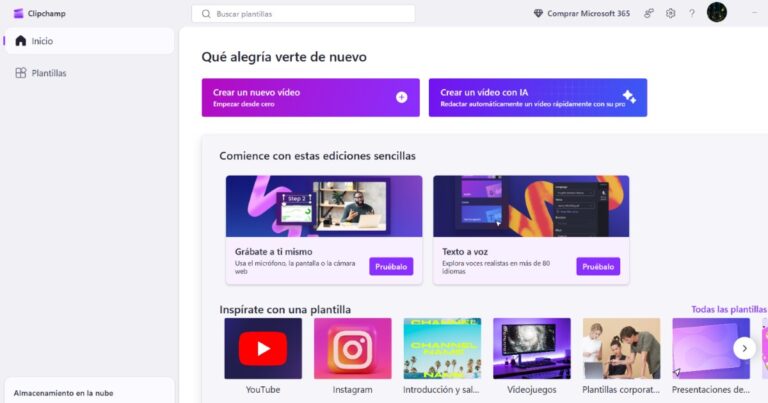Open the YouTube template thumbnail
Image resolution: width=768 pixels, height=403 pixels.
pyautogui.click(x=263, y=348)
